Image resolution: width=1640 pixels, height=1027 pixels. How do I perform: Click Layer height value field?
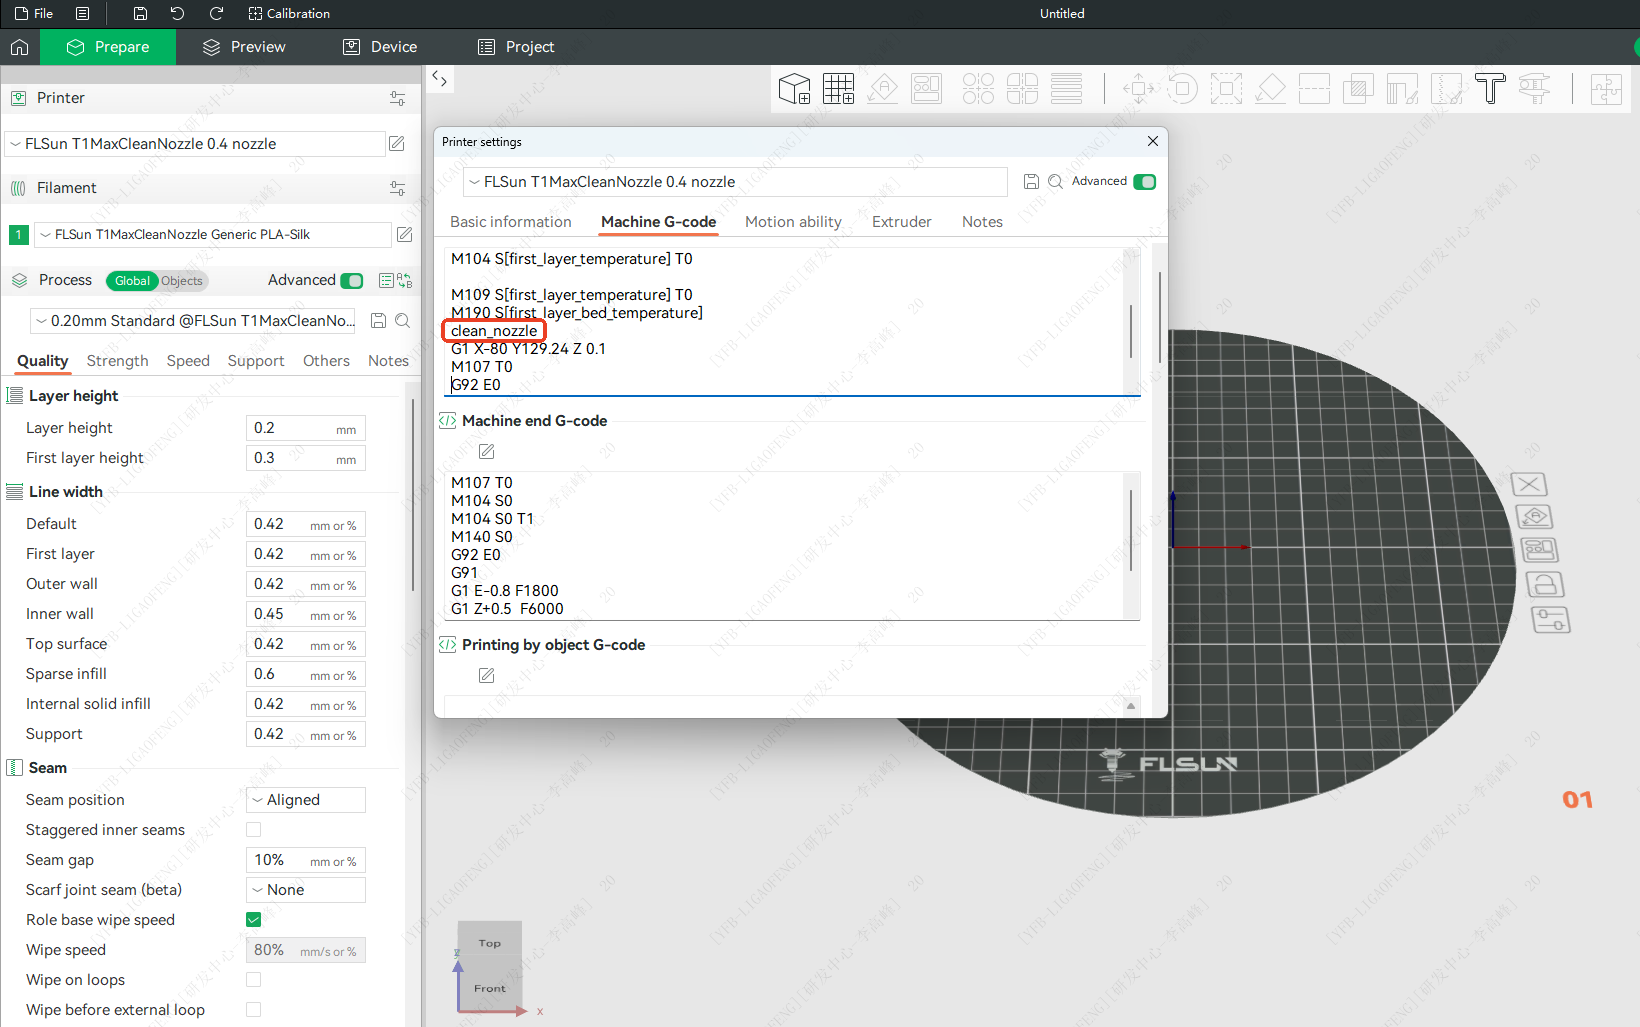coord(306,428)
